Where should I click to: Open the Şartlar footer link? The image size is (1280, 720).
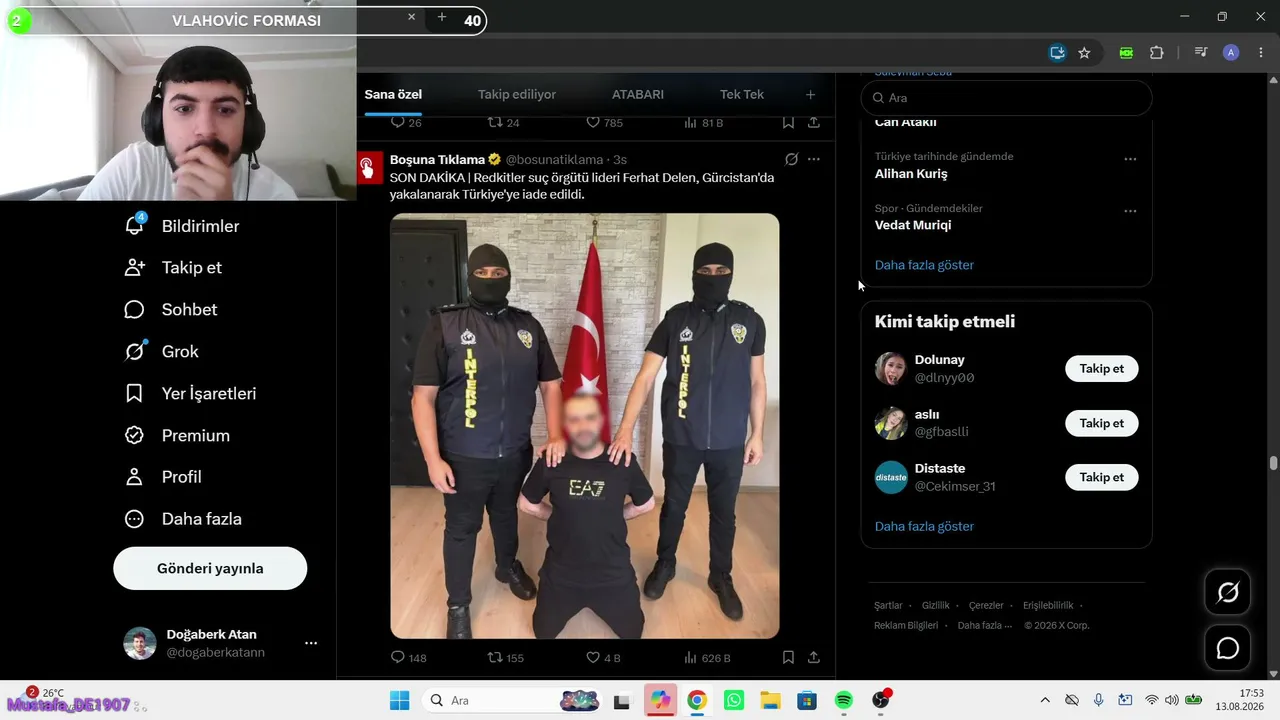[888, 606]
